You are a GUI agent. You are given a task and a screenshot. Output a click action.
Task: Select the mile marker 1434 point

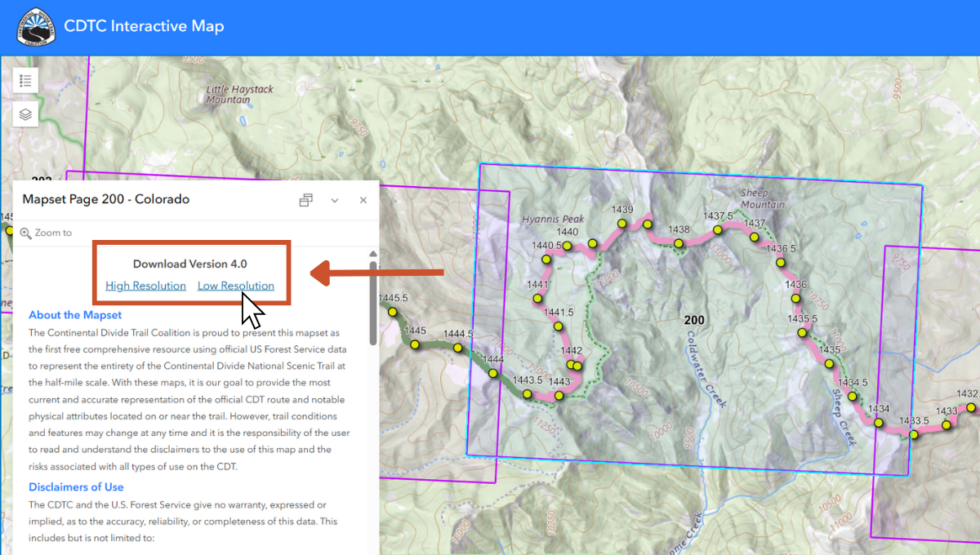point(879,422)
